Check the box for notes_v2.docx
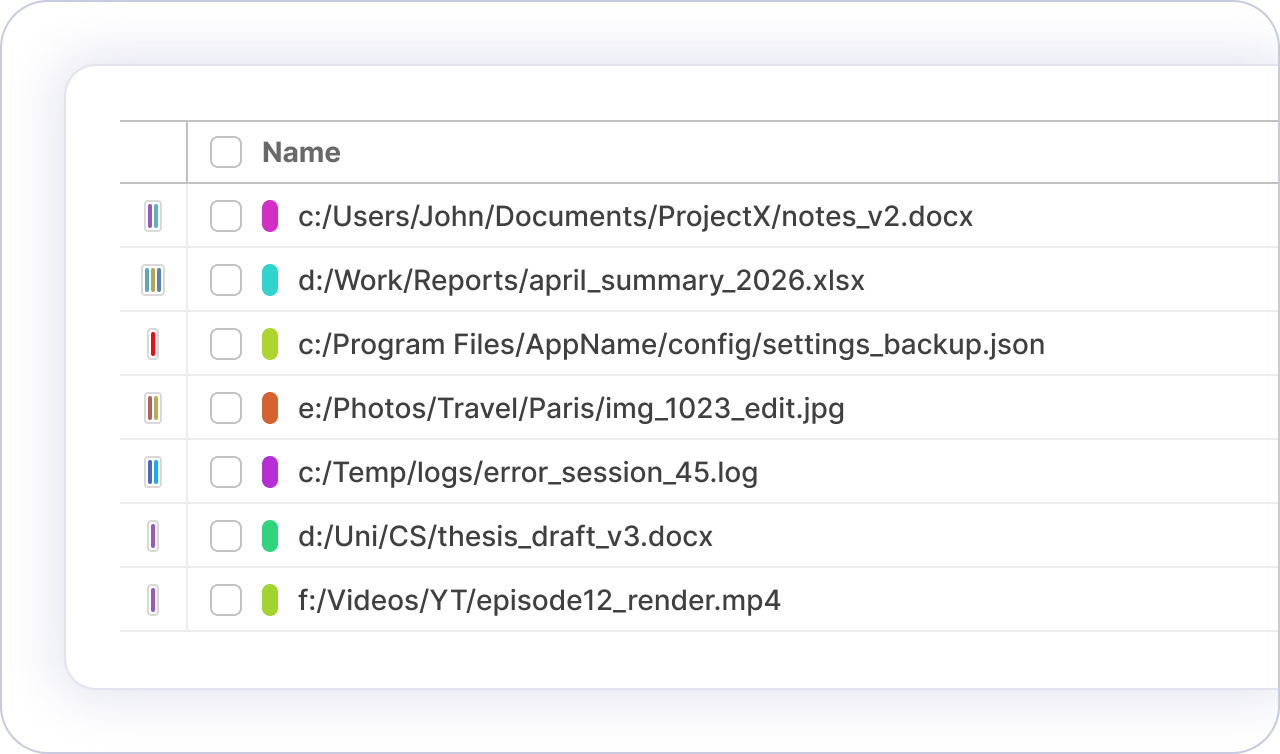The image size is (1280, 754). [226, 216]
